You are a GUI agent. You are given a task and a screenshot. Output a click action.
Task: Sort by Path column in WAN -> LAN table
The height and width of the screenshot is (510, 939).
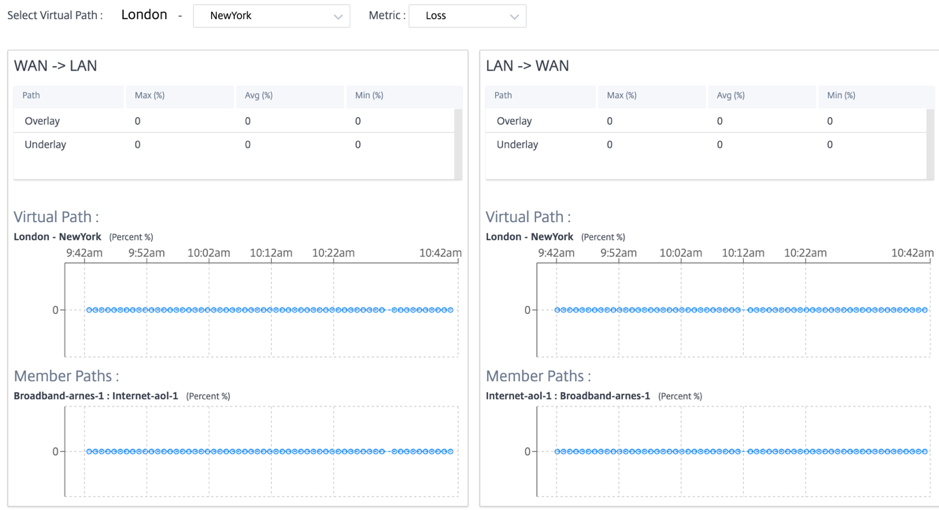pyautogui.click(x=68, y=96)
